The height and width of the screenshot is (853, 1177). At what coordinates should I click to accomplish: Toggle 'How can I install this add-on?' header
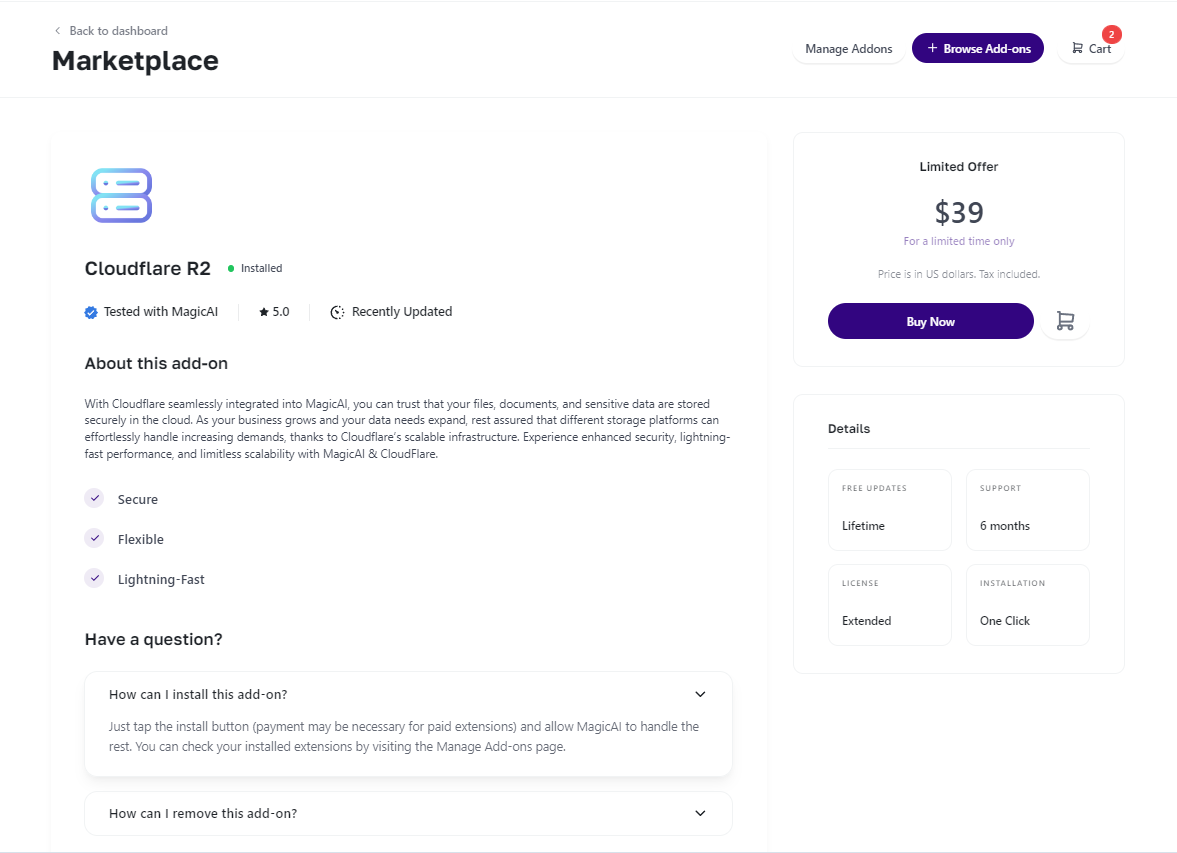click(205, 694)
